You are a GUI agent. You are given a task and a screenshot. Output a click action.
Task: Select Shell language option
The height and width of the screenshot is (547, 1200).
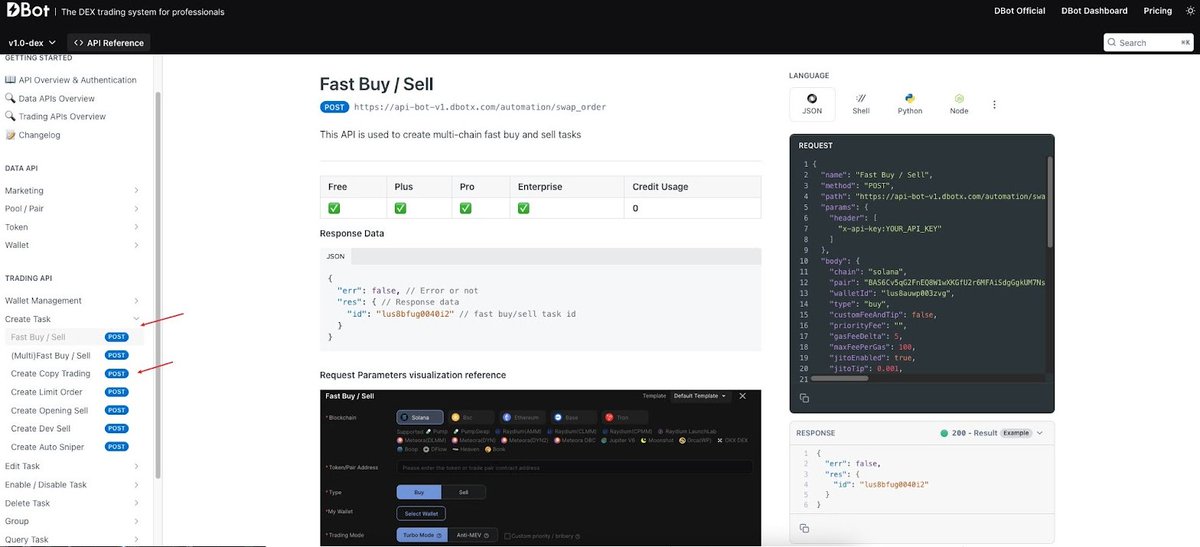pos(861,103)
